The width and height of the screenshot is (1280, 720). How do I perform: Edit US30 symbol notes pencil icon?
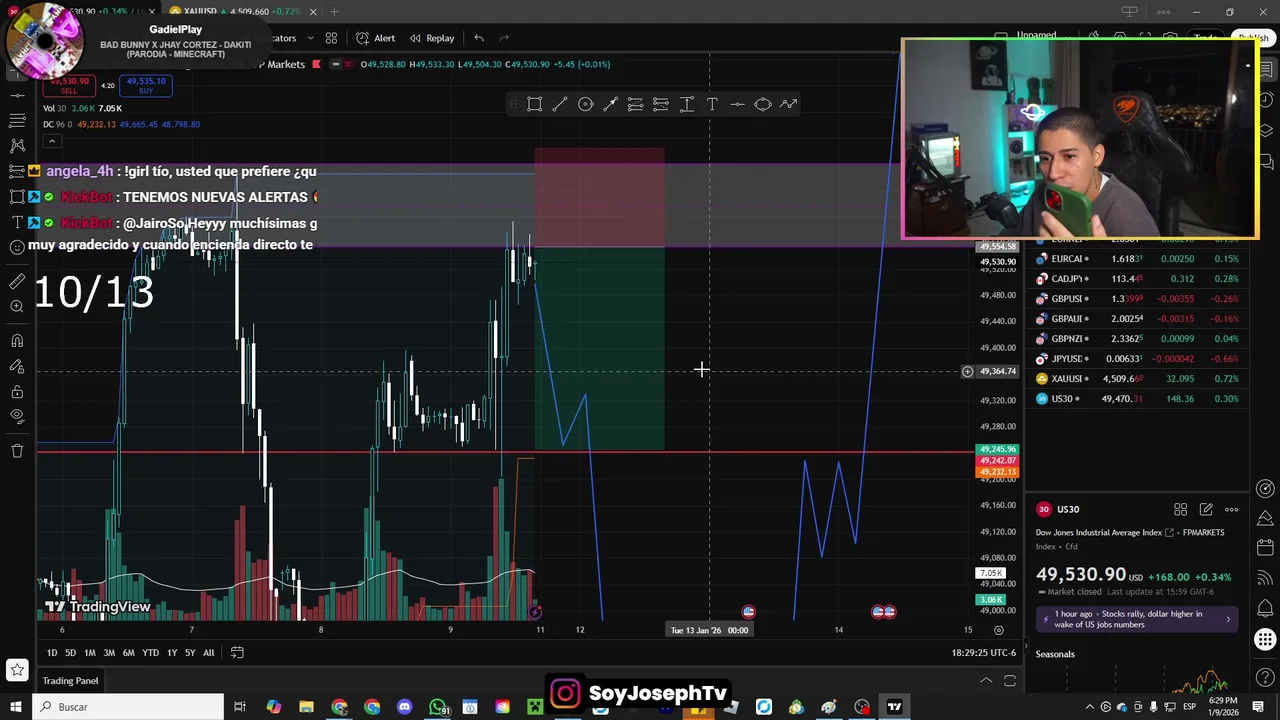(x=1206, y=509)
